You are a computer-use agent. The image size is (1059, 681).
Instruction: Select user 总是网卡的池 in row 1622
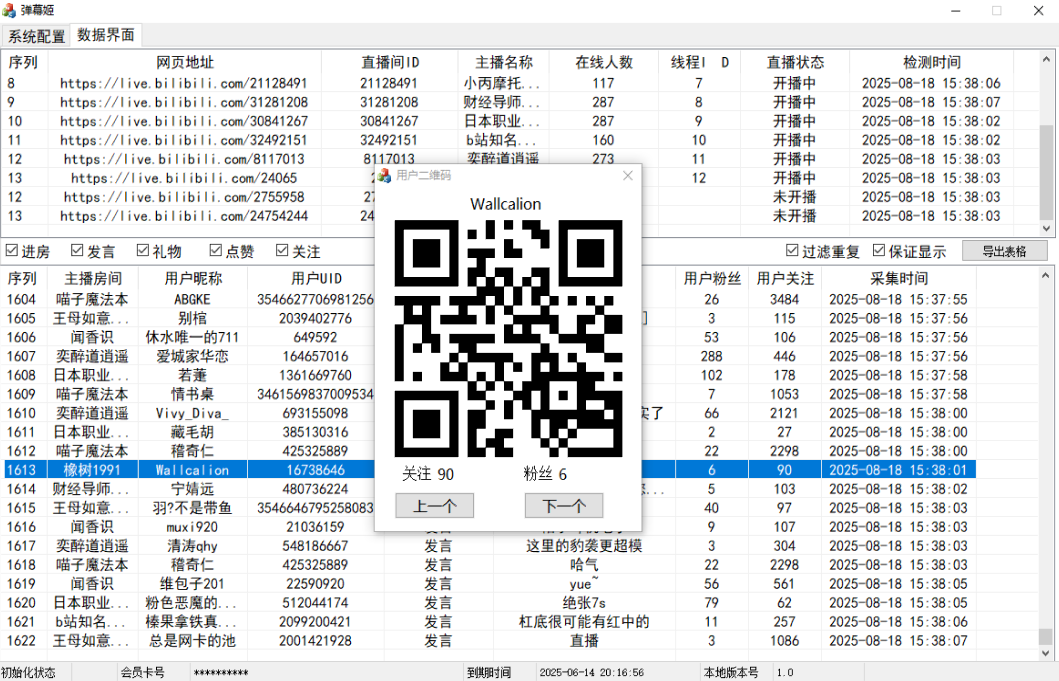point(192,640)
